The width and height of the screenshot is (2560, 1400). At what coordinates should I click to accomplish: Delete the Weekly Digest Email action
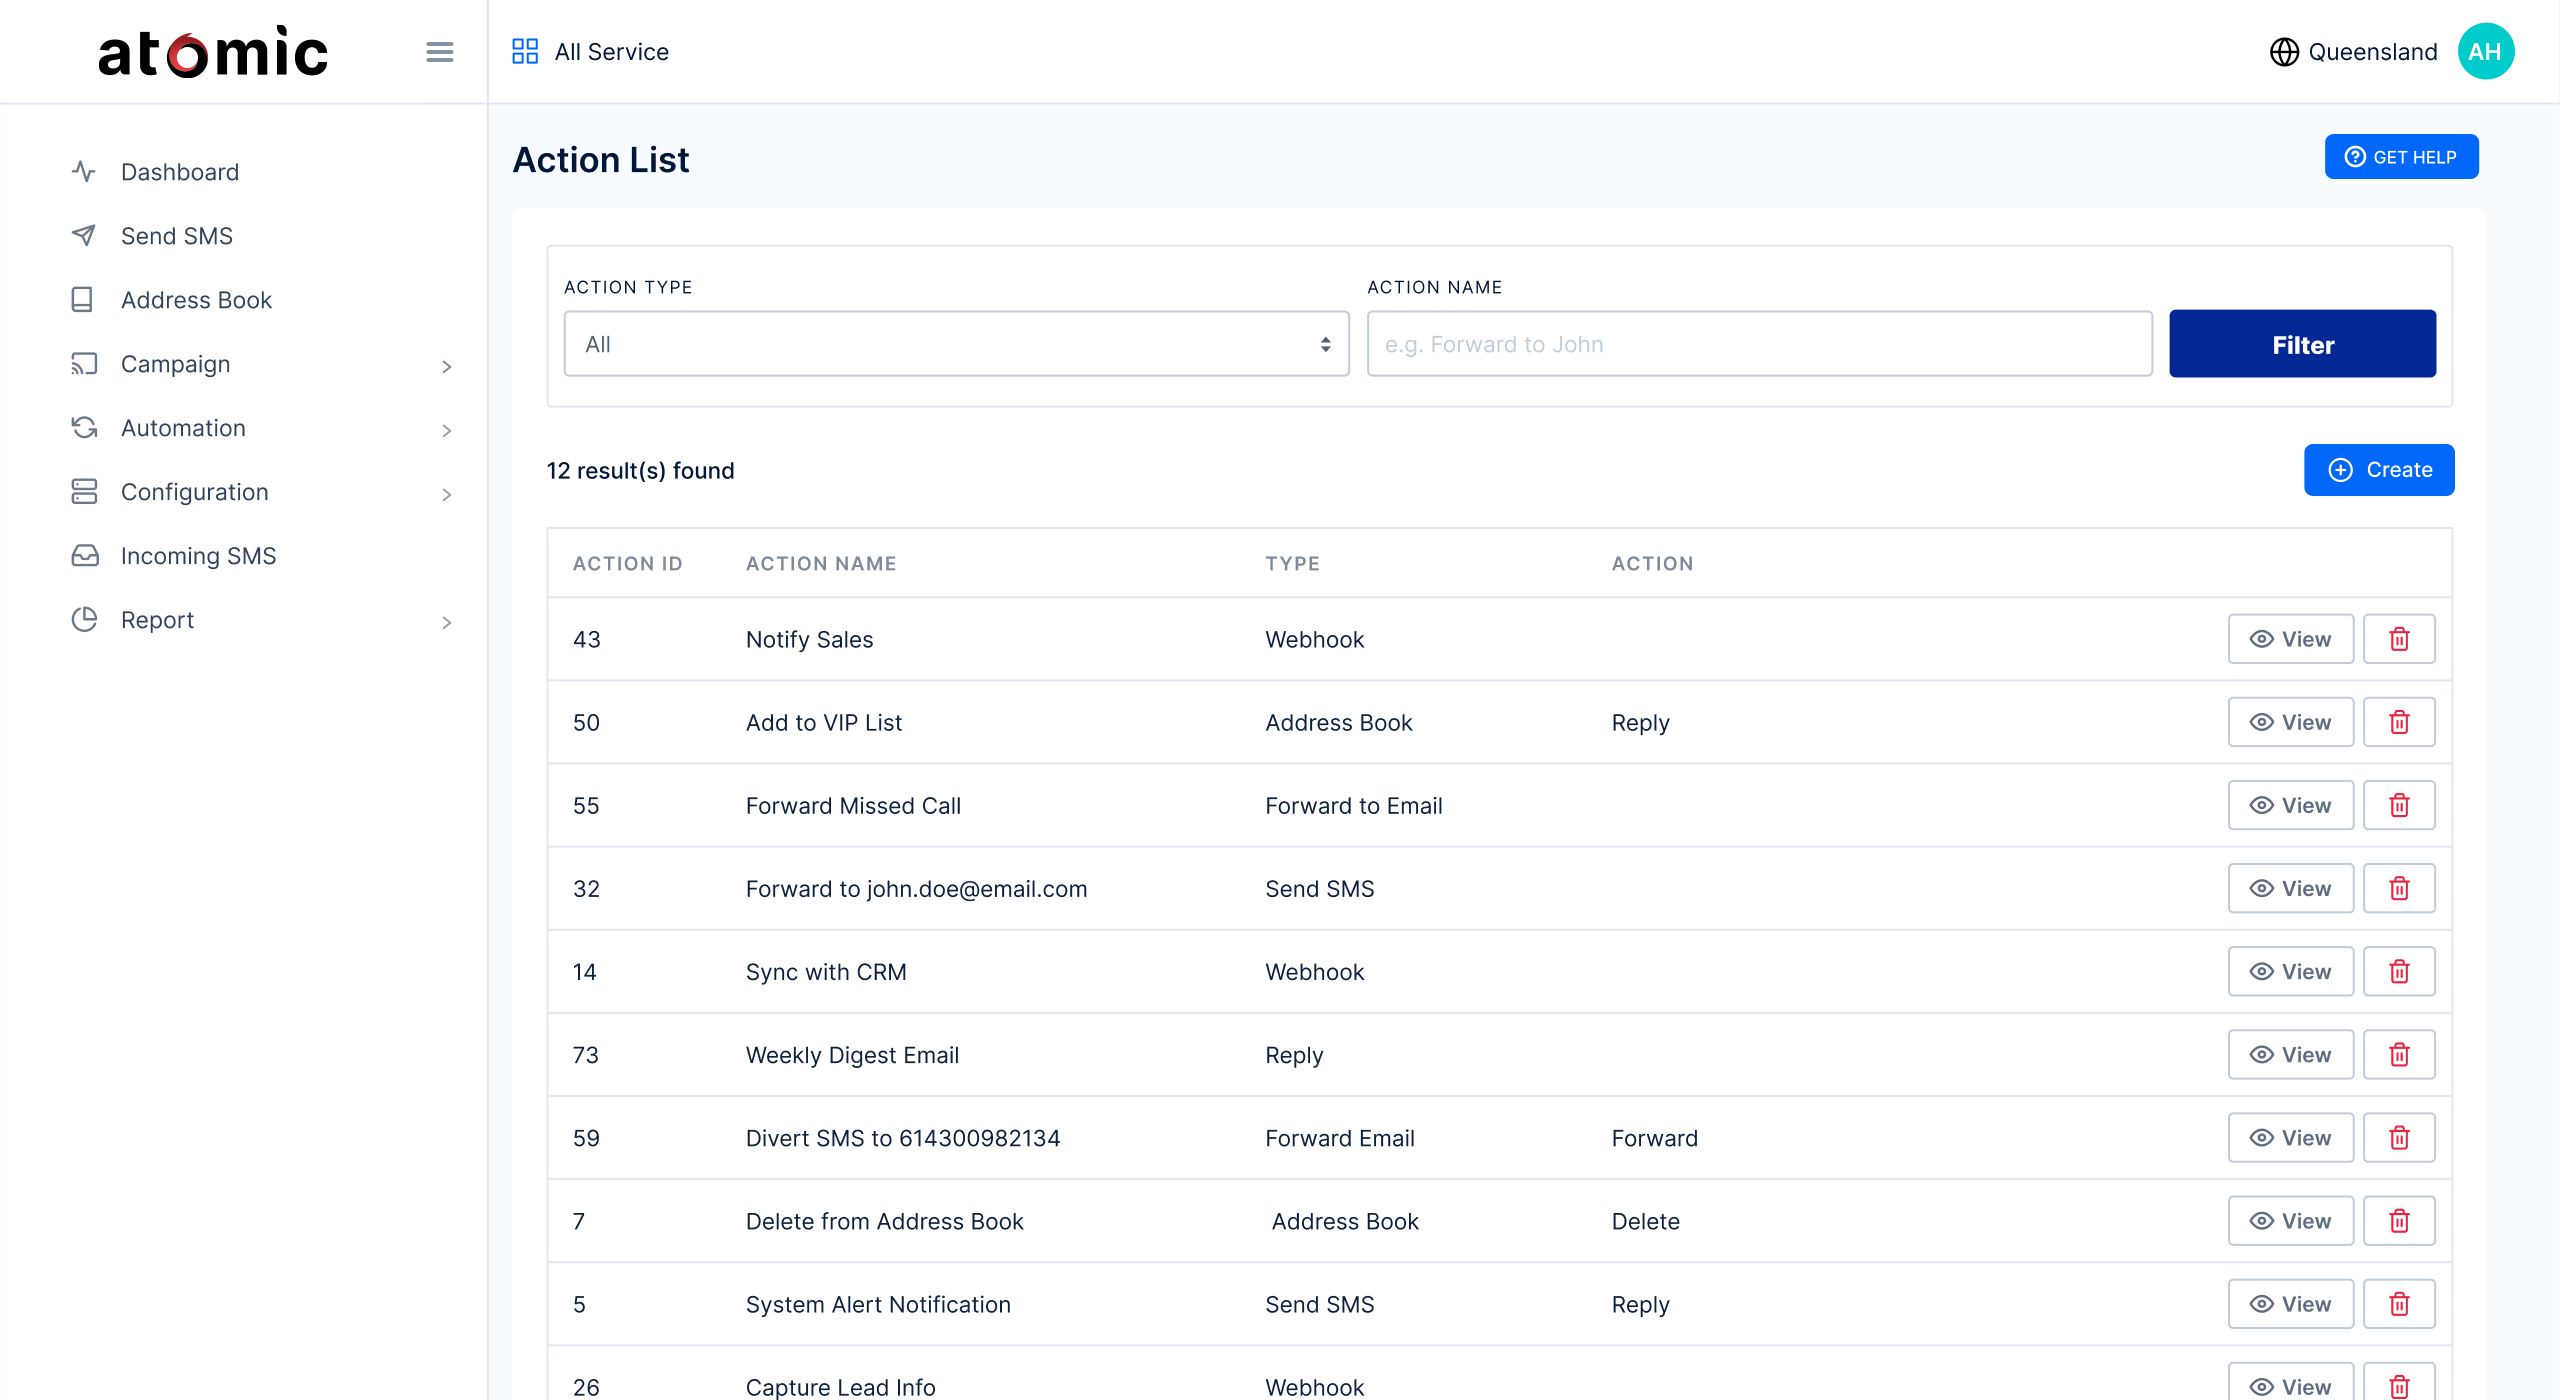tap(2398, 1054)
